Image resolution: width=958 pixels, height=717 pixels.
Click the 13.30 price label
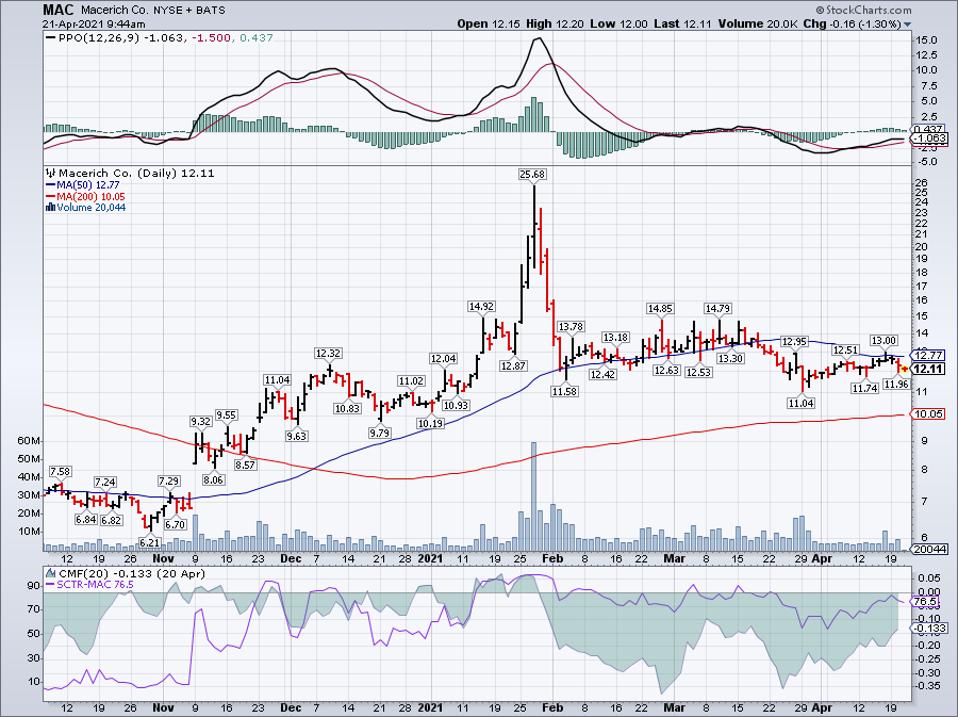(730, 358)
